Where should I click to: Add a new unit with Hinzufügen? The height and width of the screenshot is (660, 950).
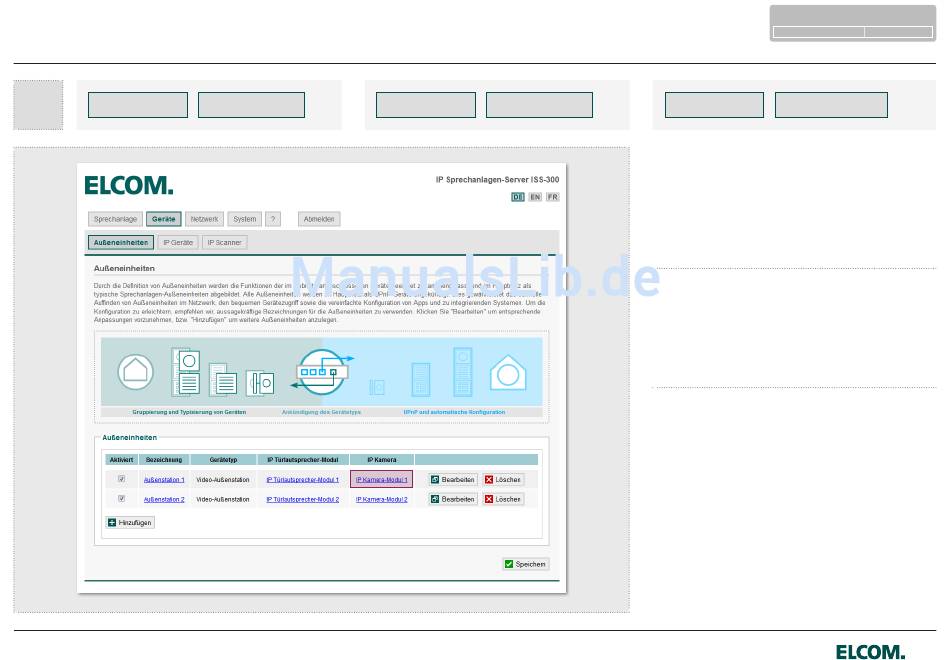tap(130, 522)
